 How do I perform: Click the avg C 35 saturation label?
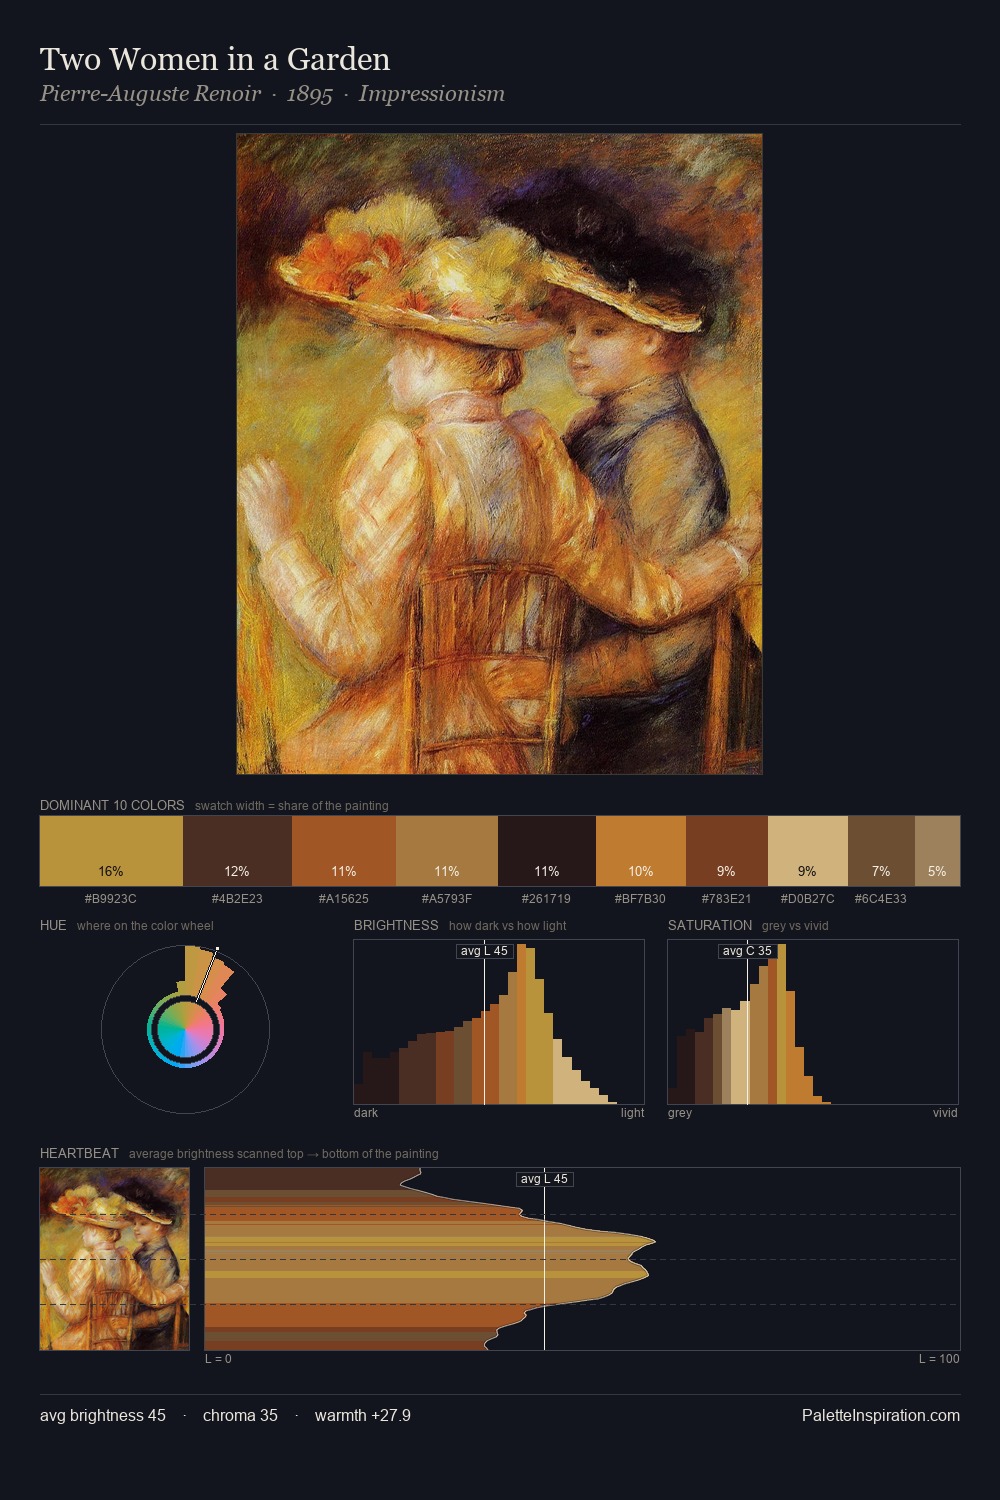(747, 951)
